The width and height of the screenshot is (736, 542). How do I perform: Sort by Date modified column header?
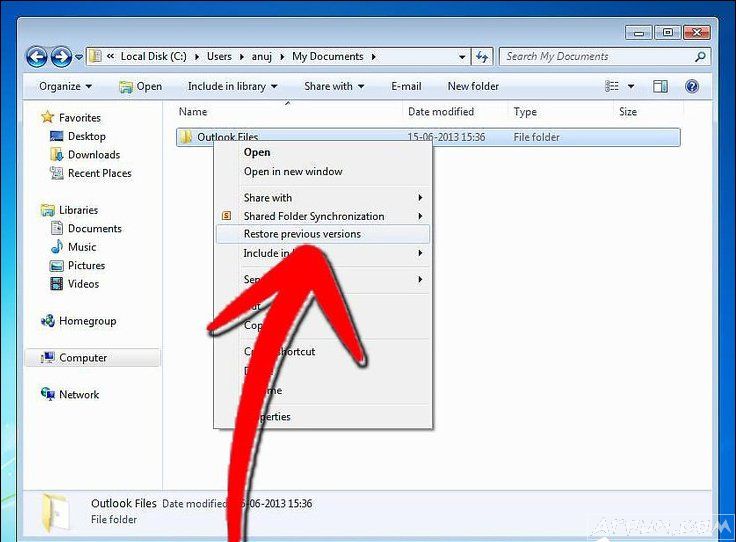(441, 112)
